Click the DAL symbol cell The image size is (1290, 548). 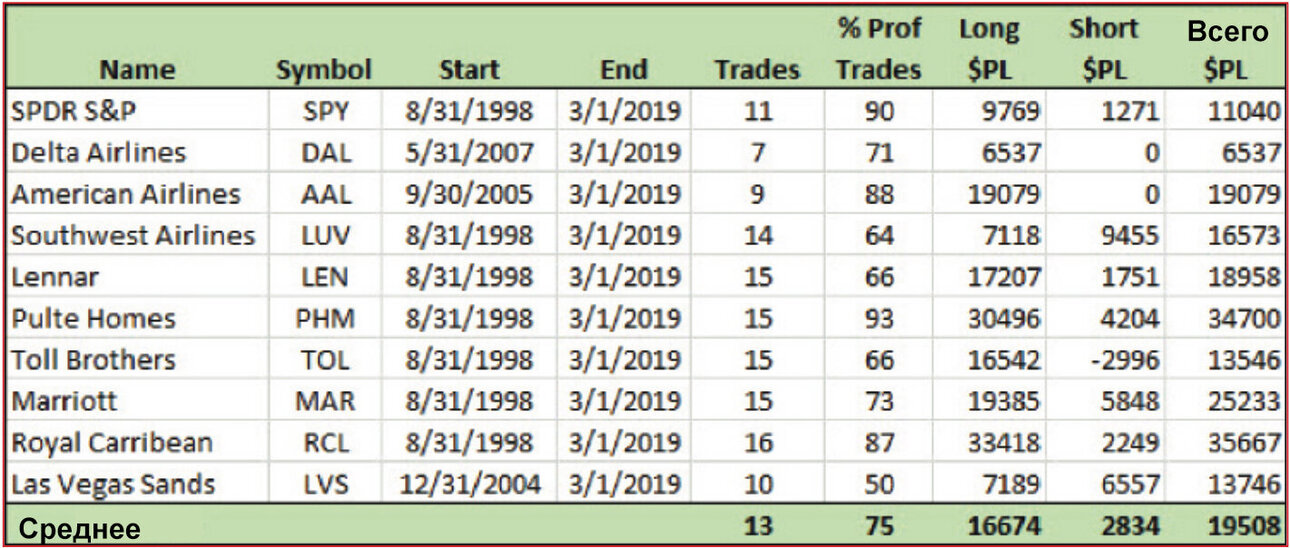click(326, 153)
